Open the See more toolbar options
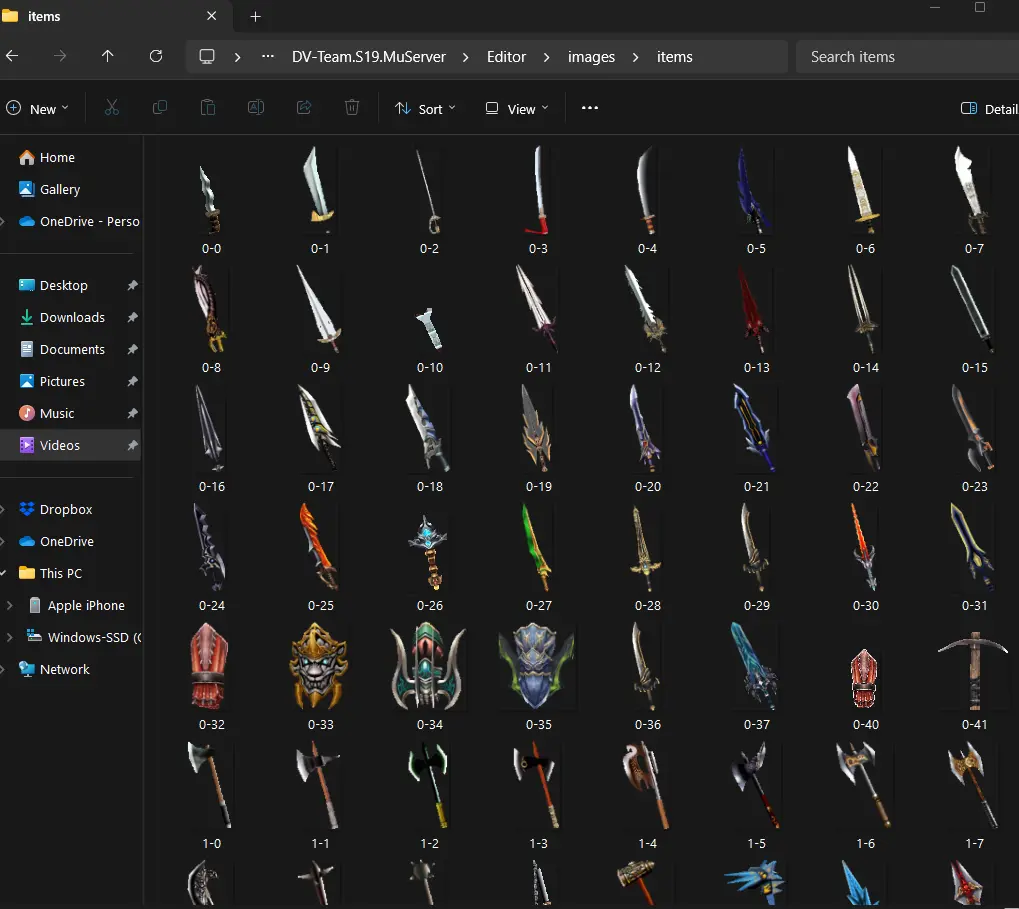This screenshot has height=909, width=1019. [x=590, y=108]
